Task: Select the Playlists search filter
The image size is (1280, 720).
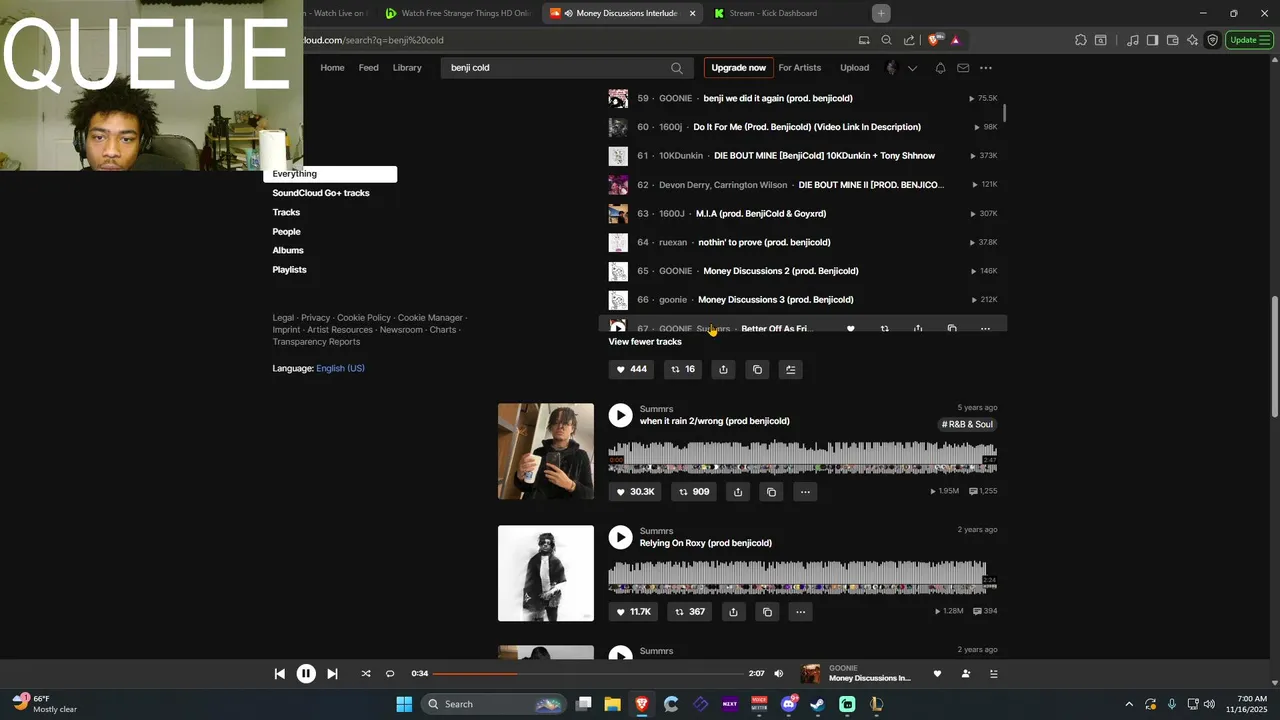Action: point(290,270)
